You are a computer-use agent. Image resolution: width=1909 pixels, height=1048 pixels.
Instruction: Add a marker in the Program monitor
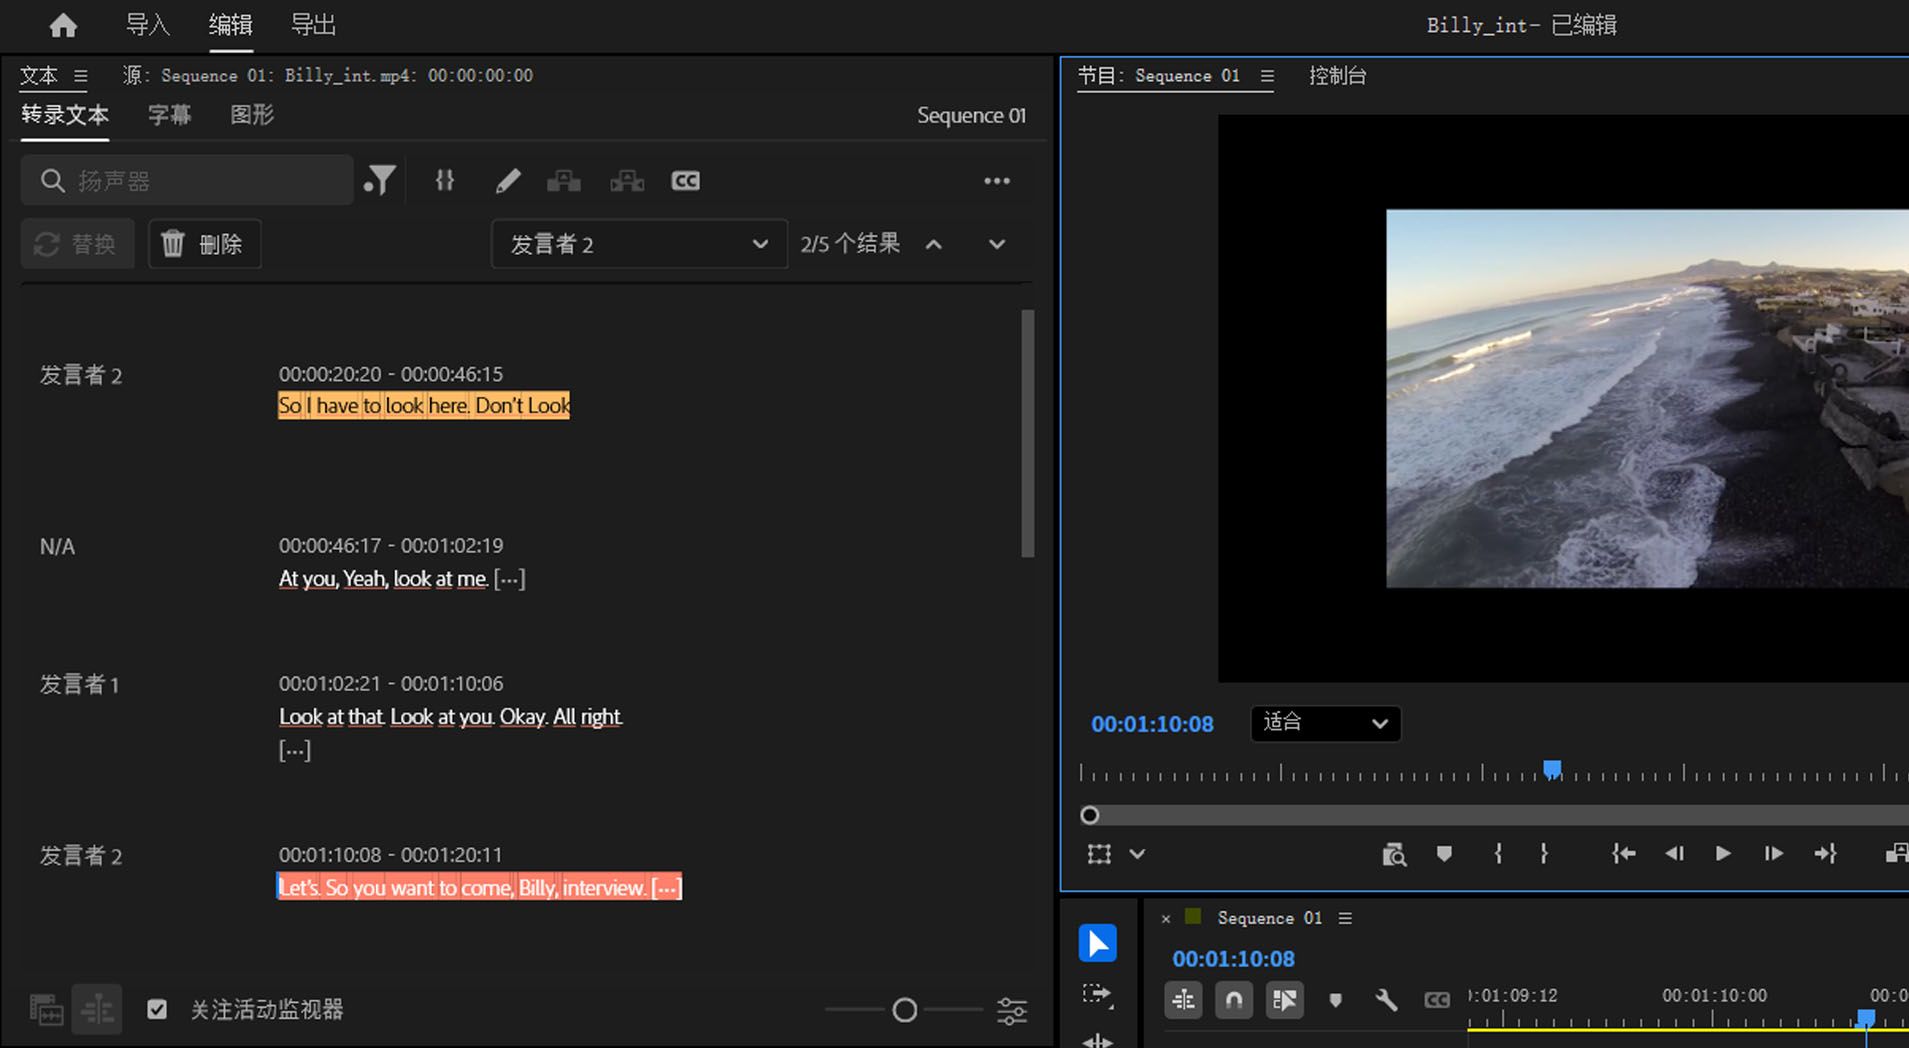pos(1445,853)
